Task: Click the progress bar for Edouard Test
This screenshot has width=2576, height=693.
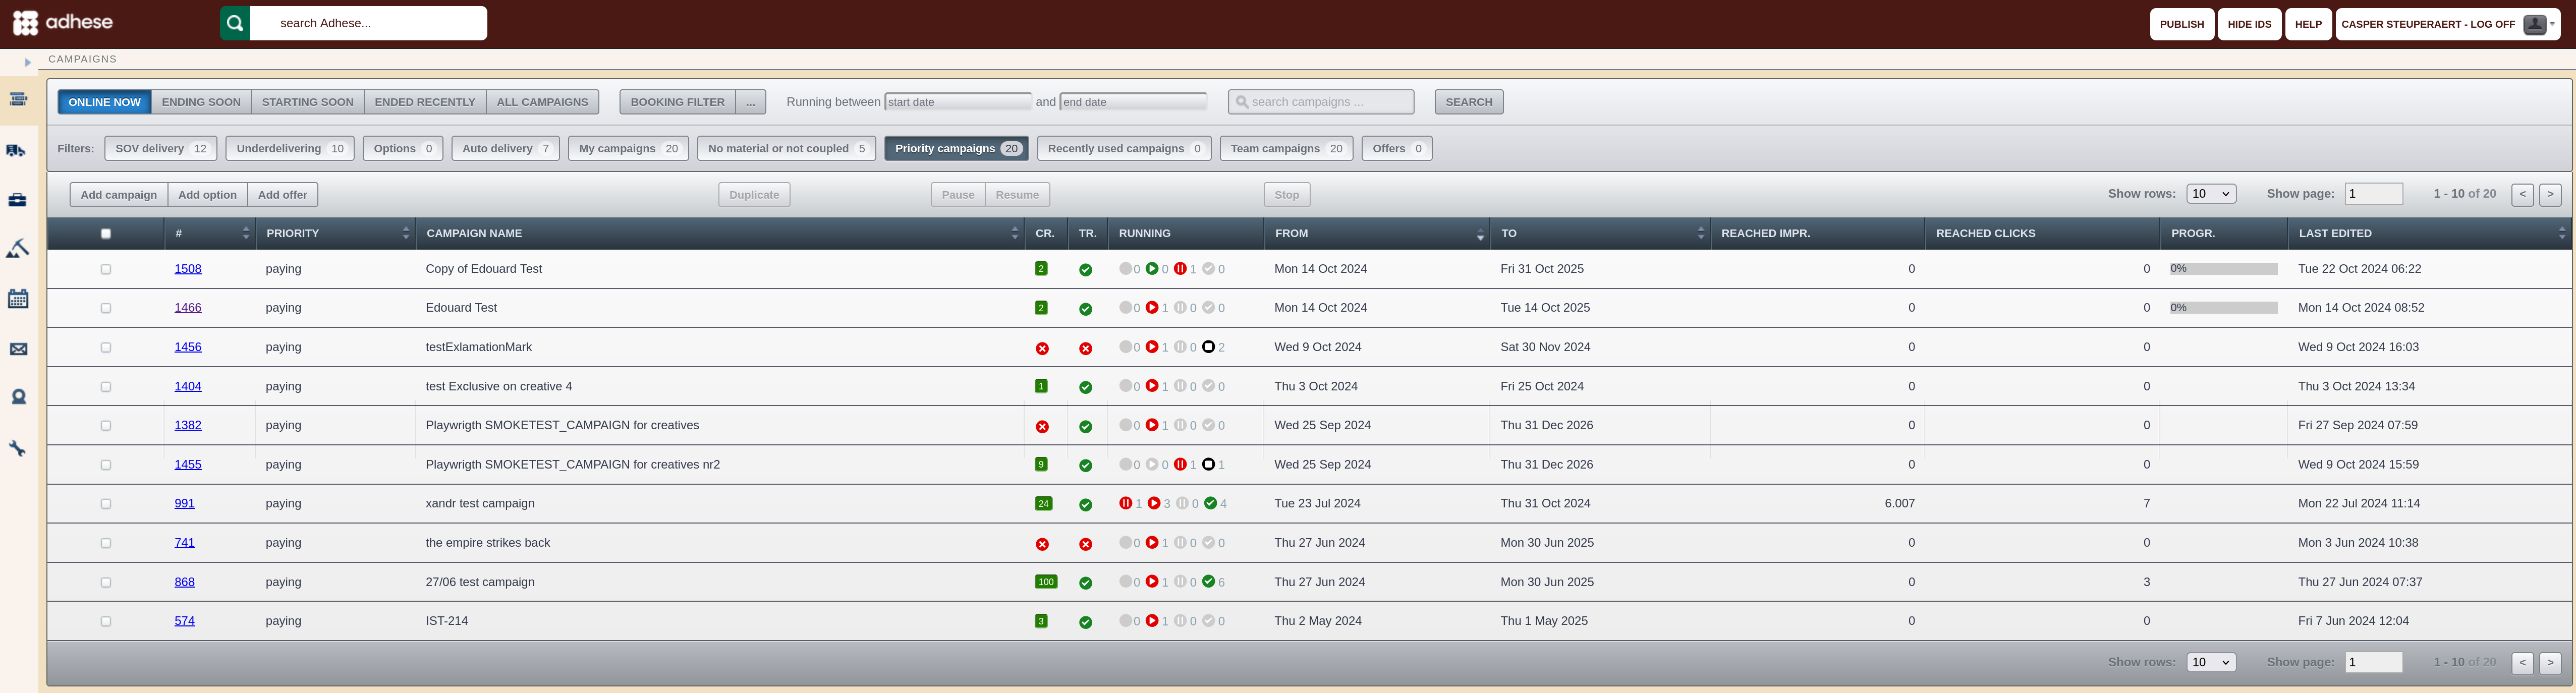Action: (2223, 308)
